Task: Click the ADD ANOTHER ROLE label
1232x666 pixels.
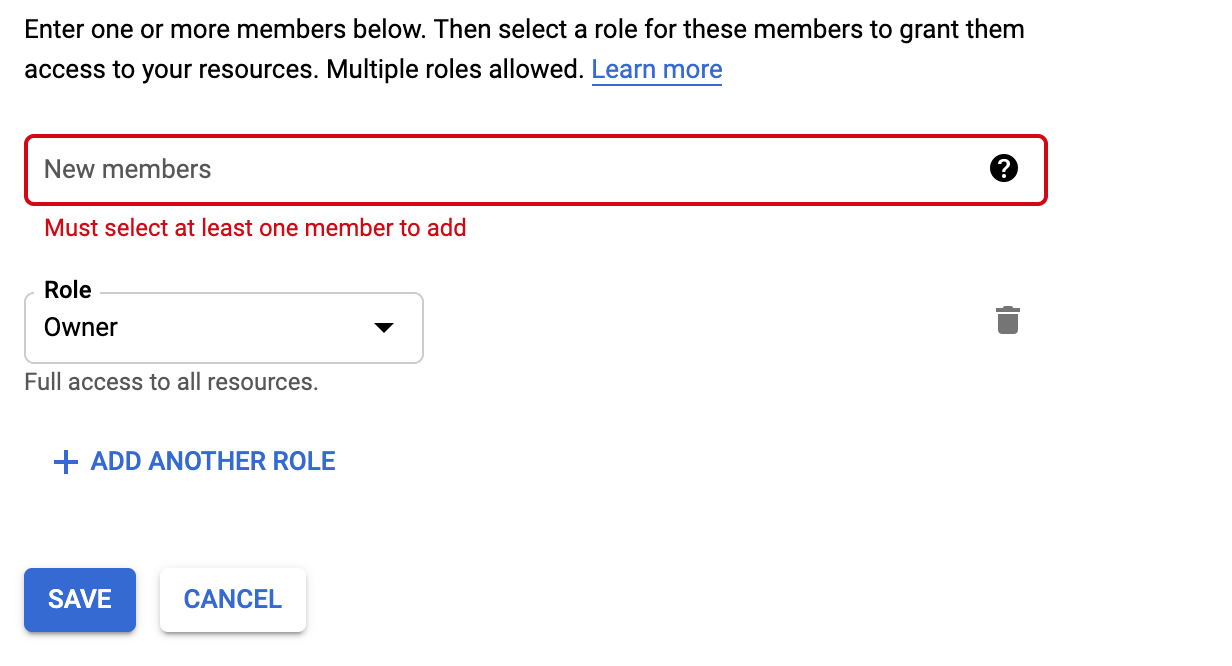Action: [x=213, y=462]
